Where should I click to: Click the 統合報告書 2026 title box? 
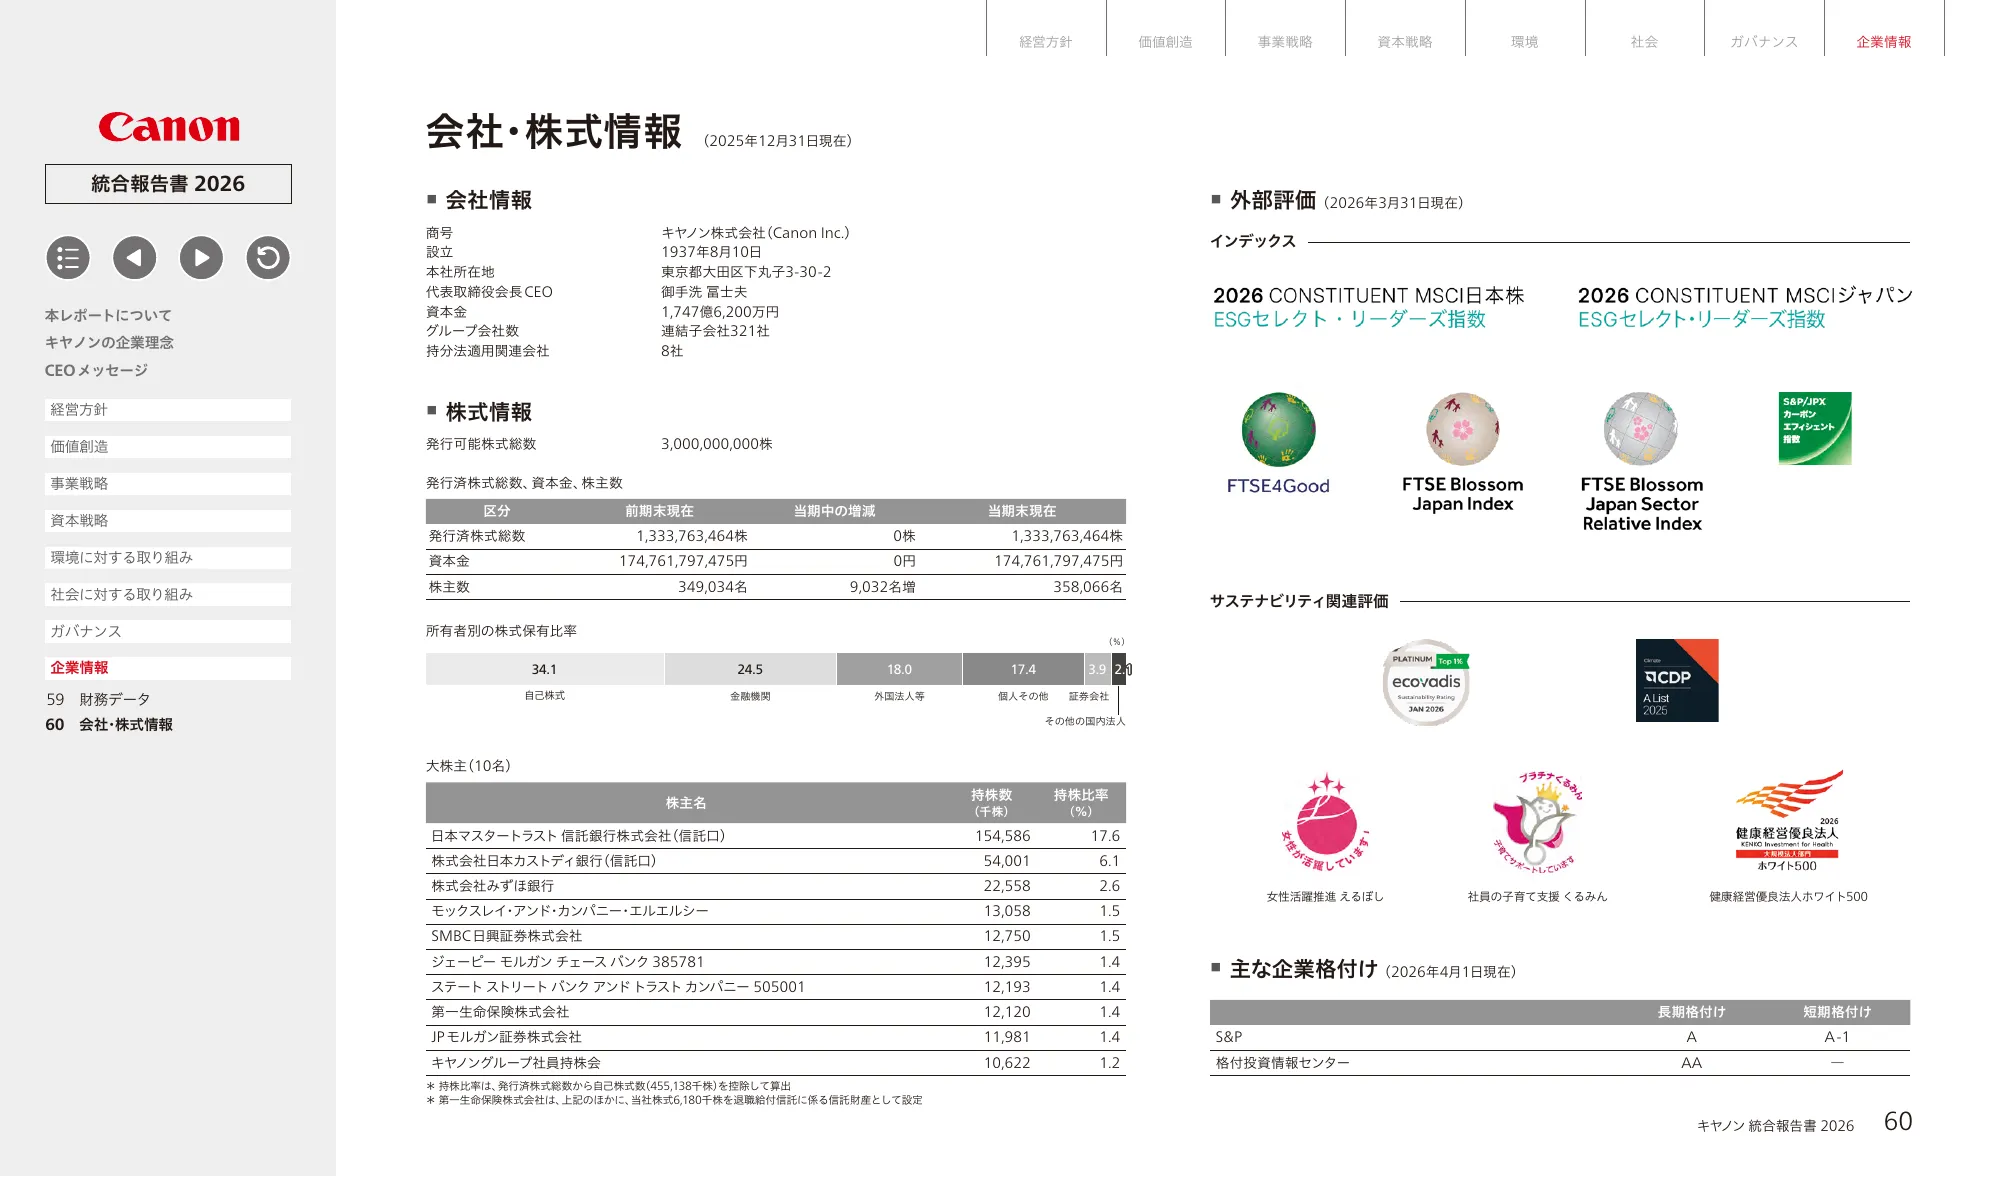tap(168, 184)
